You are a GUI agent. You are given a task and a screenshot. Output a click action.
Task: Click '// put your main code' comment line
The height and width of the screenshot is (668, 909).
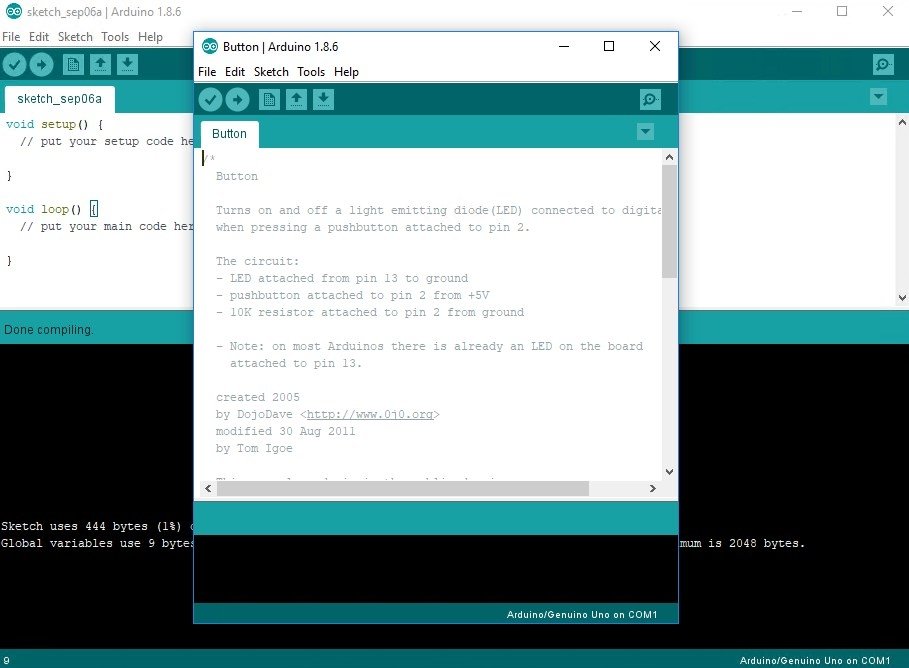click(107, 226)
